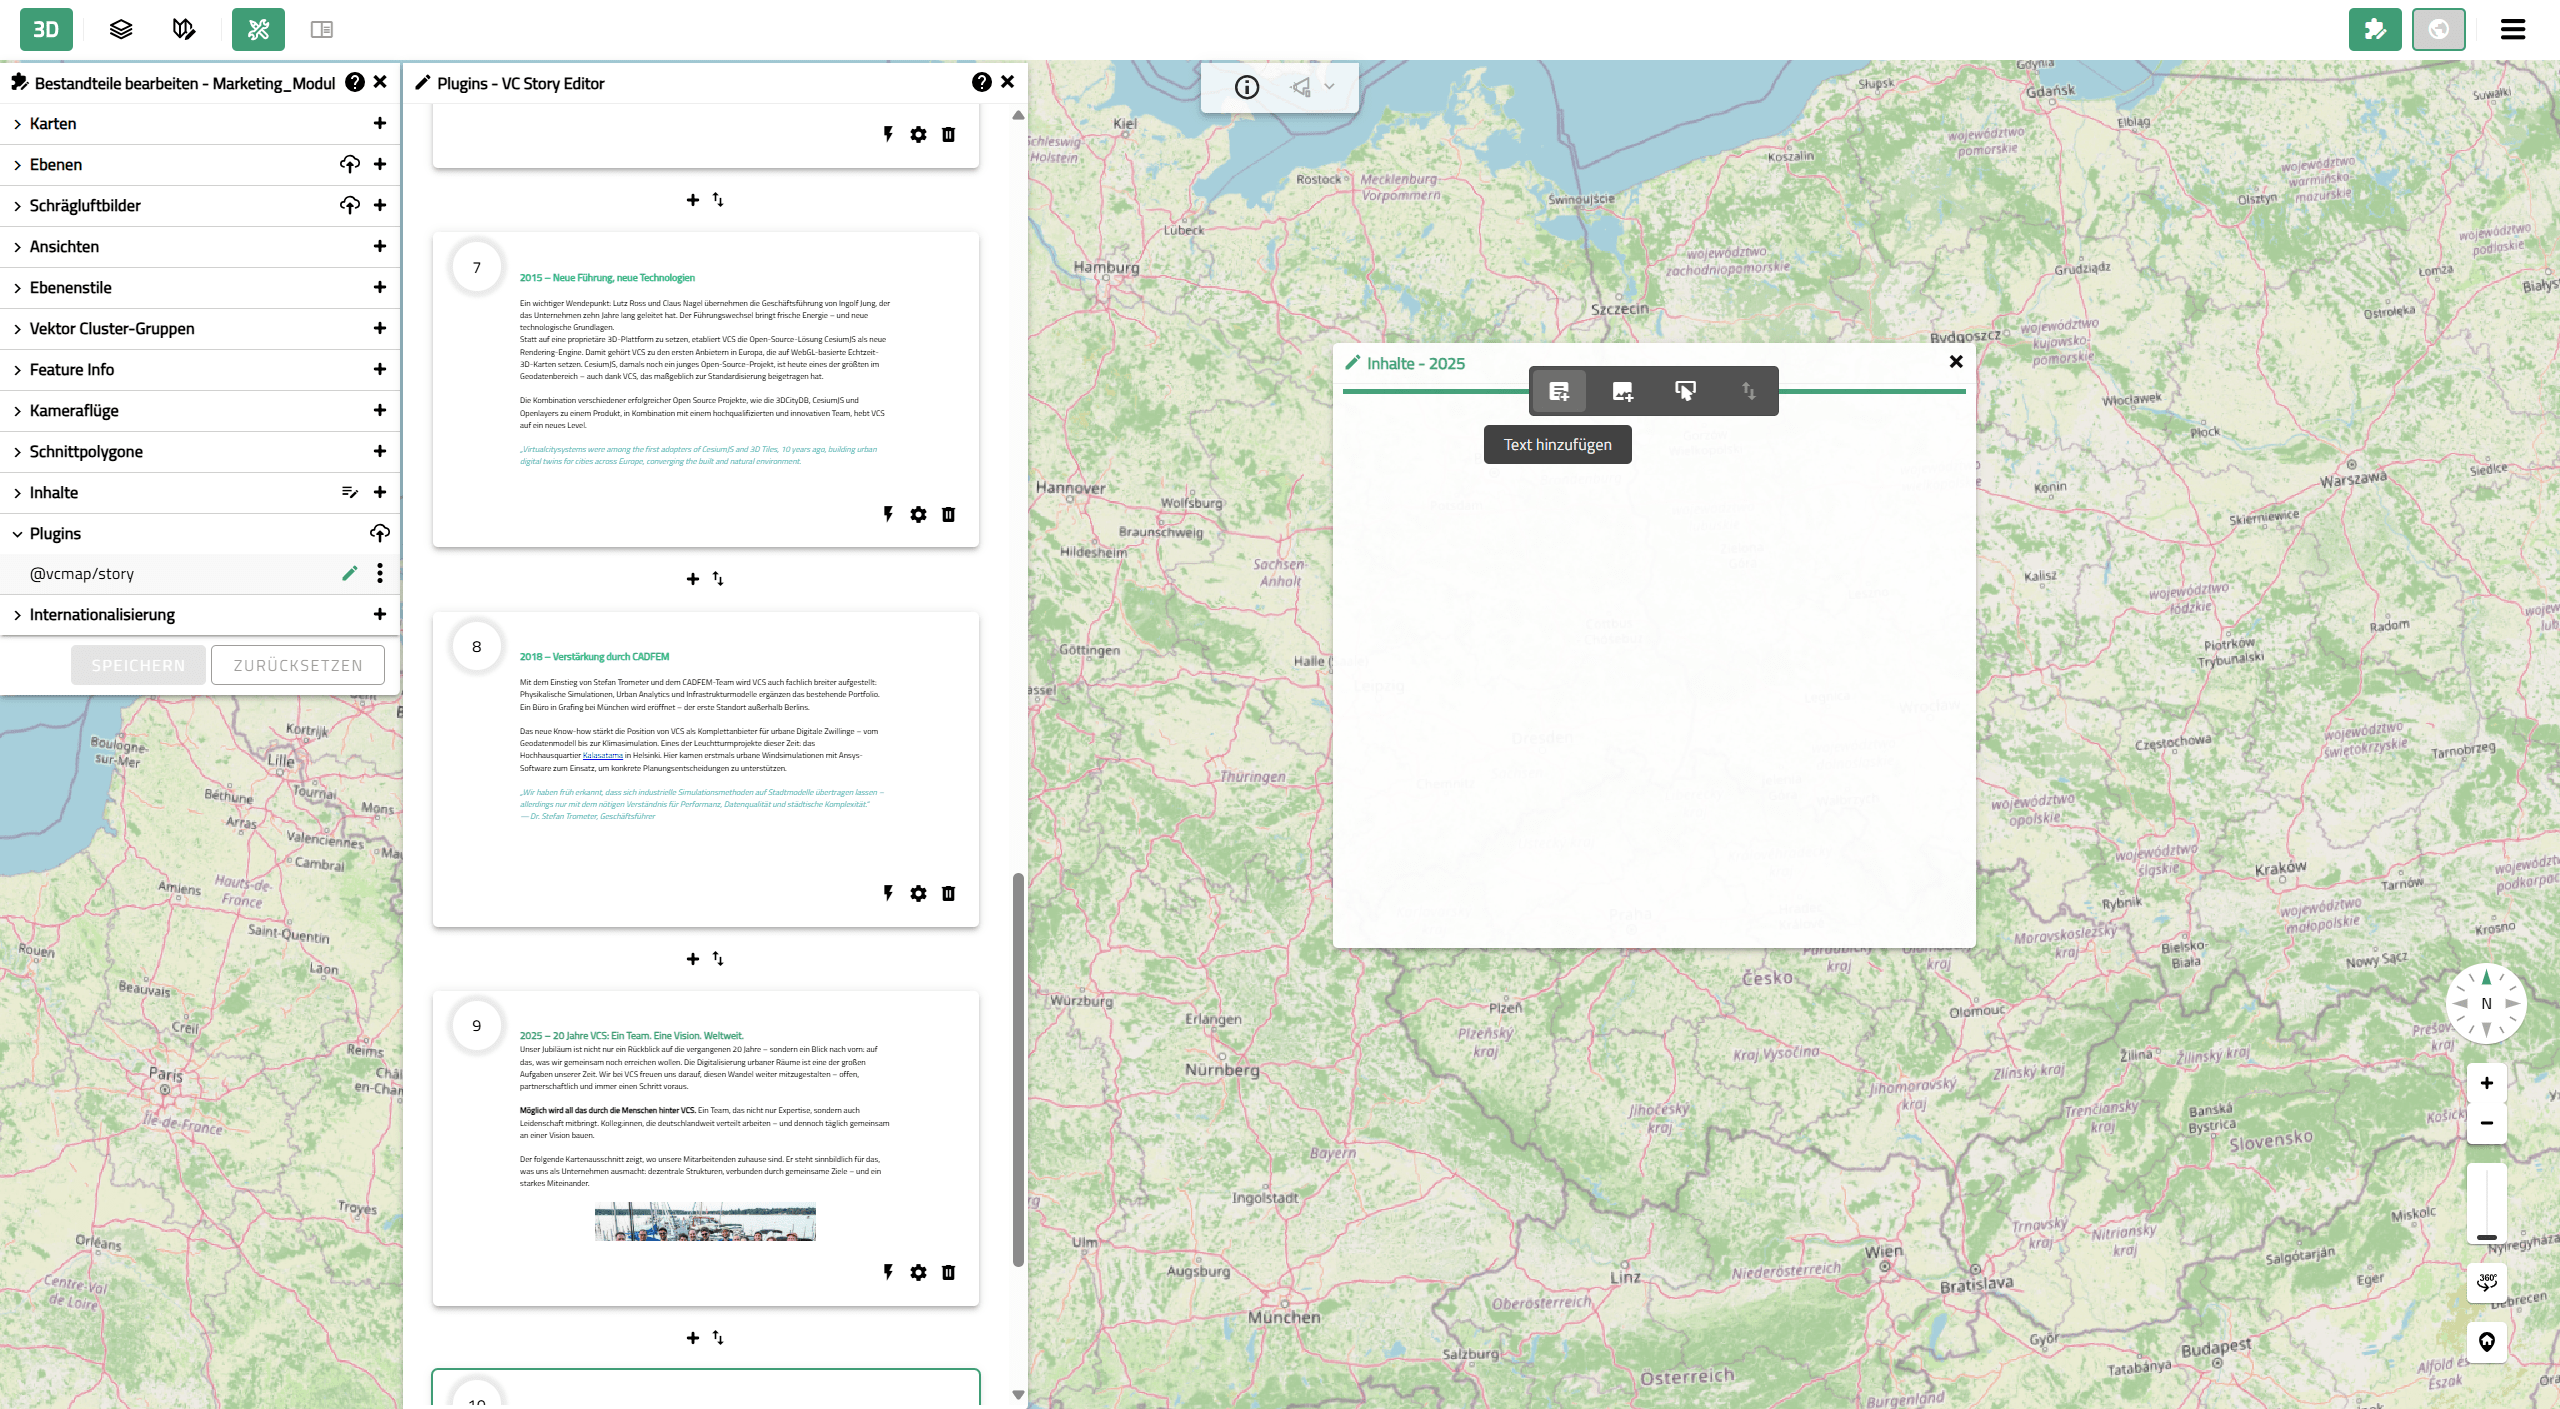Select the Inhalte row label
Screen dimensions: 2560x1409
[54, 492]
